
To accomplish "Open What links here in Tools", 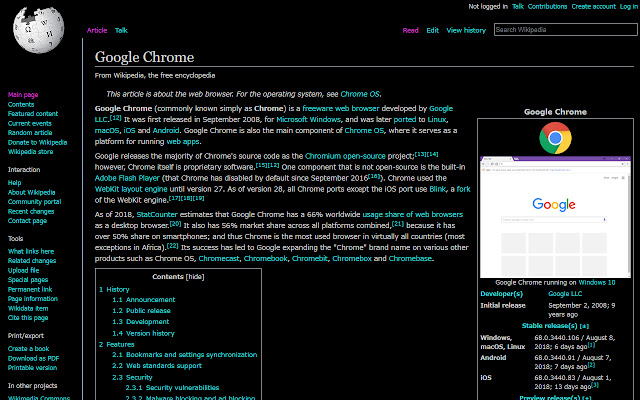I will click(33, 251).
